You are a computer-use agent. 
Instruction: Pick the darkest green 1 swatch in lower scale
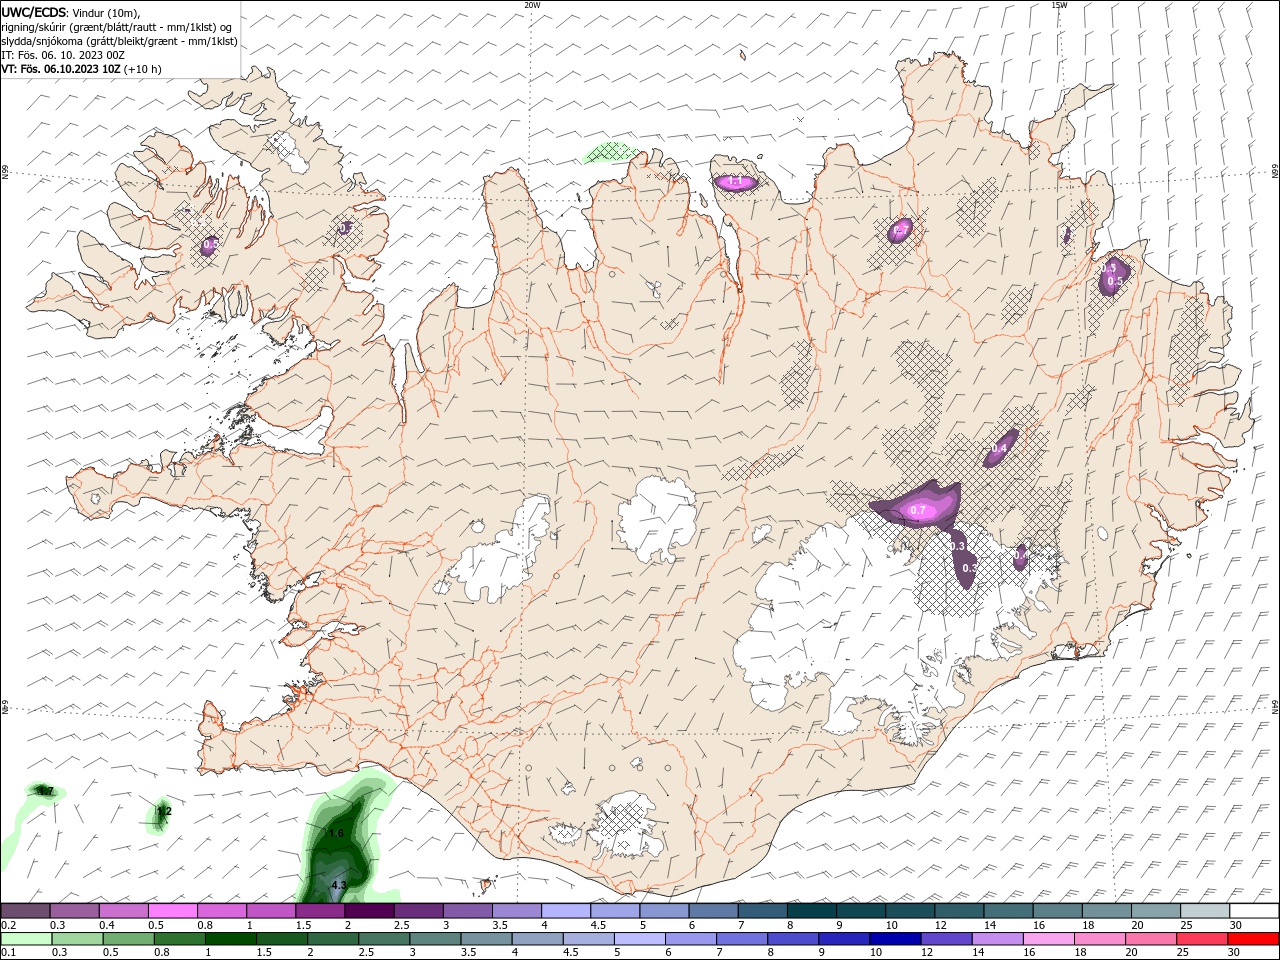[x=230, y=939]
